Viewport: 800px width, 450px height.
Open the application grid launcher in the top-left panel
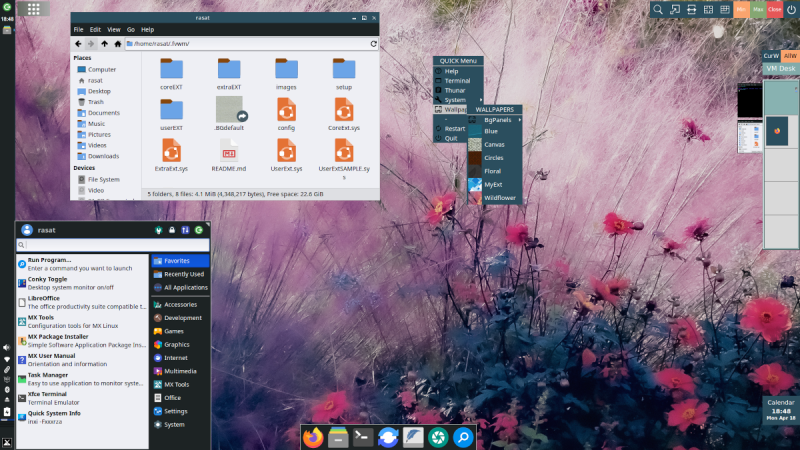coord(33,9)
